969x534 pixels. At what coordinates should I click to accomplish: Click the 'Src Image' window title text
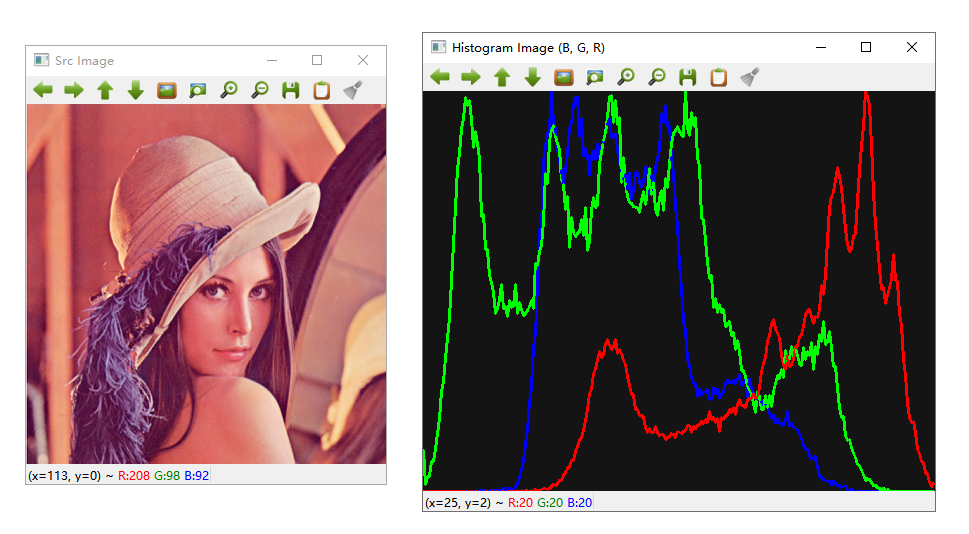(x=84, y=61)
